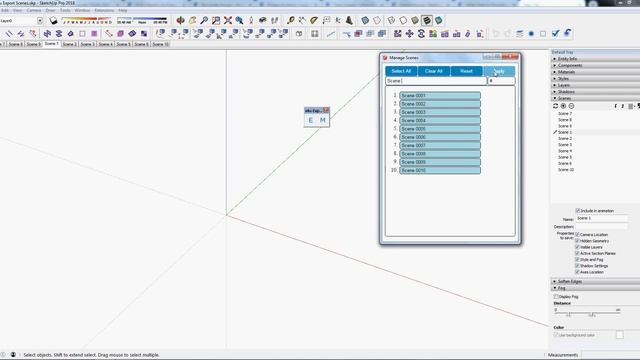Expand the Shadows panel
The image size is (640, 360).
(x=596, y=92)
